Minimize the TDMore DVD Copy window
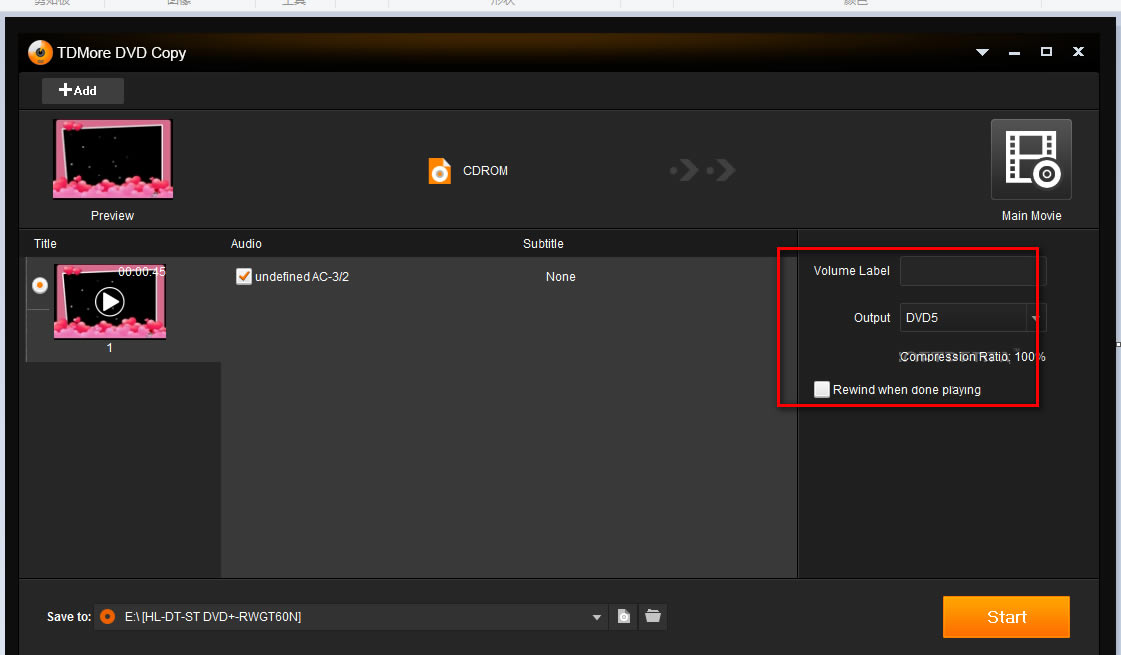The width and height of the screenshot is (1121, 655). (1014, 52)
